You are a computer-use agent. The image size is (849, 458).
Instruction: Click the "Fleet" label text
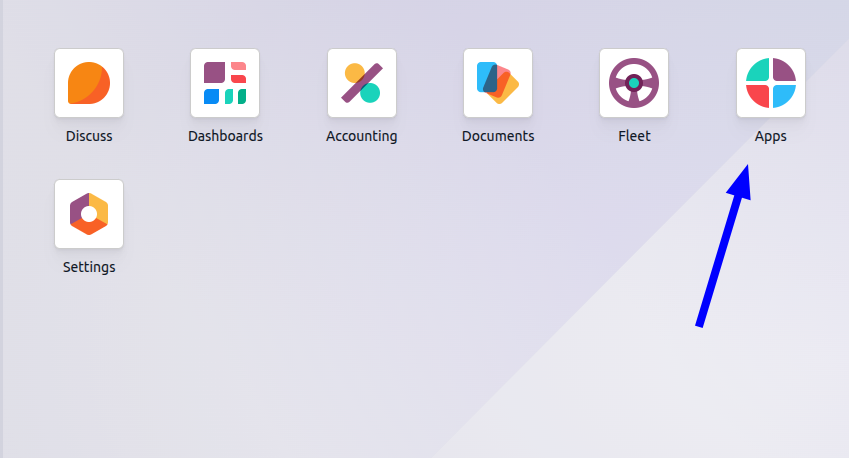tap(634, 136)
